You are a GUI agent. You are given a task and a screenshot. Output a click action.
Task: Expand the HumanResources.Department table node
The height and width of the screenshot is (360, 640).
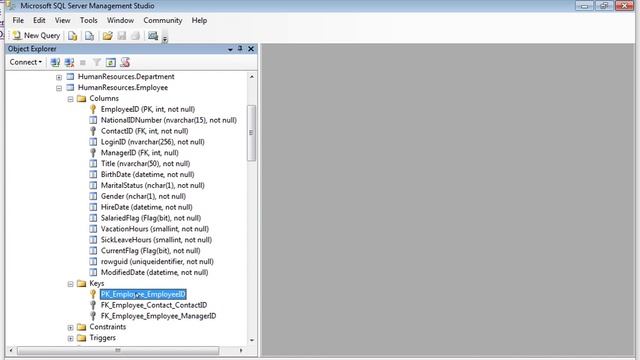coord(59,77)
